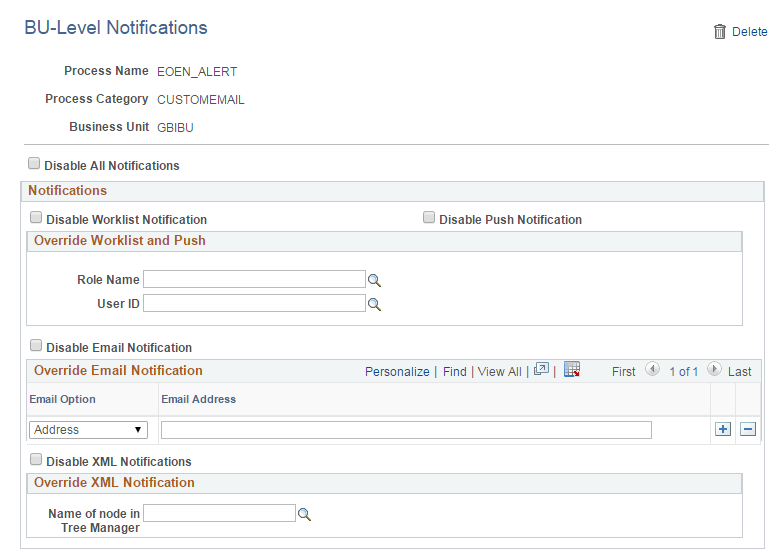
Task: Click the '1 of 1' row counter
Action: tap(683, 371)
